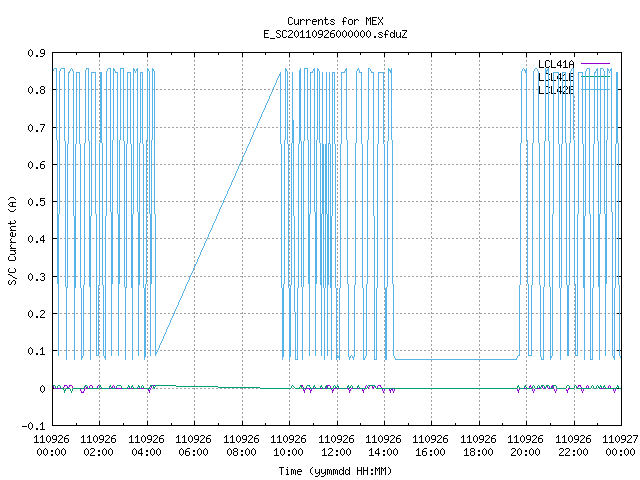640x480 pixels.
Task: Click the 0.6 y-axis tick value
Action: 36,165
